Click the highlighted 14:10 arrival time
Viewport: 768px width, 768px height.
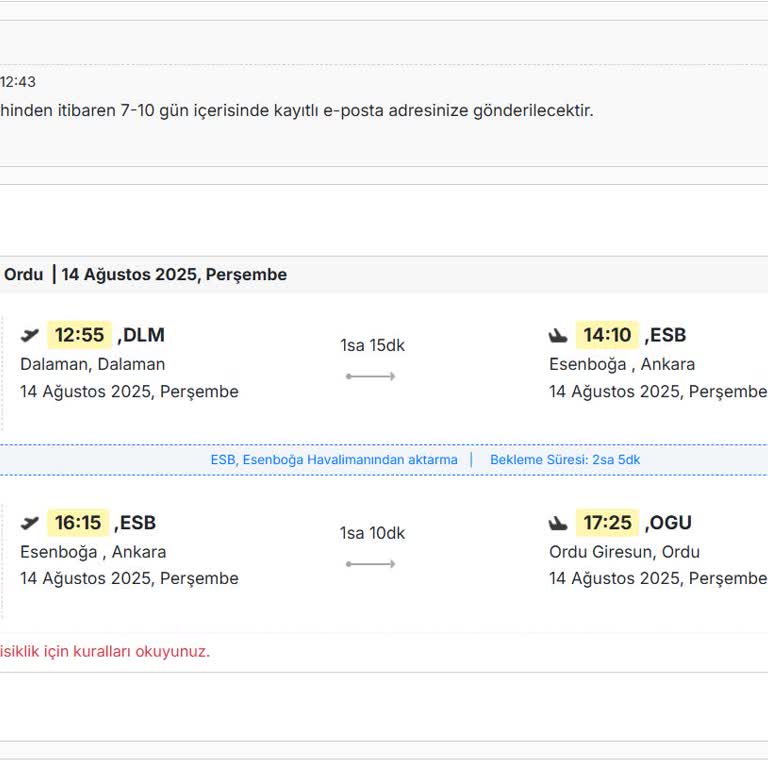(607, 335)
